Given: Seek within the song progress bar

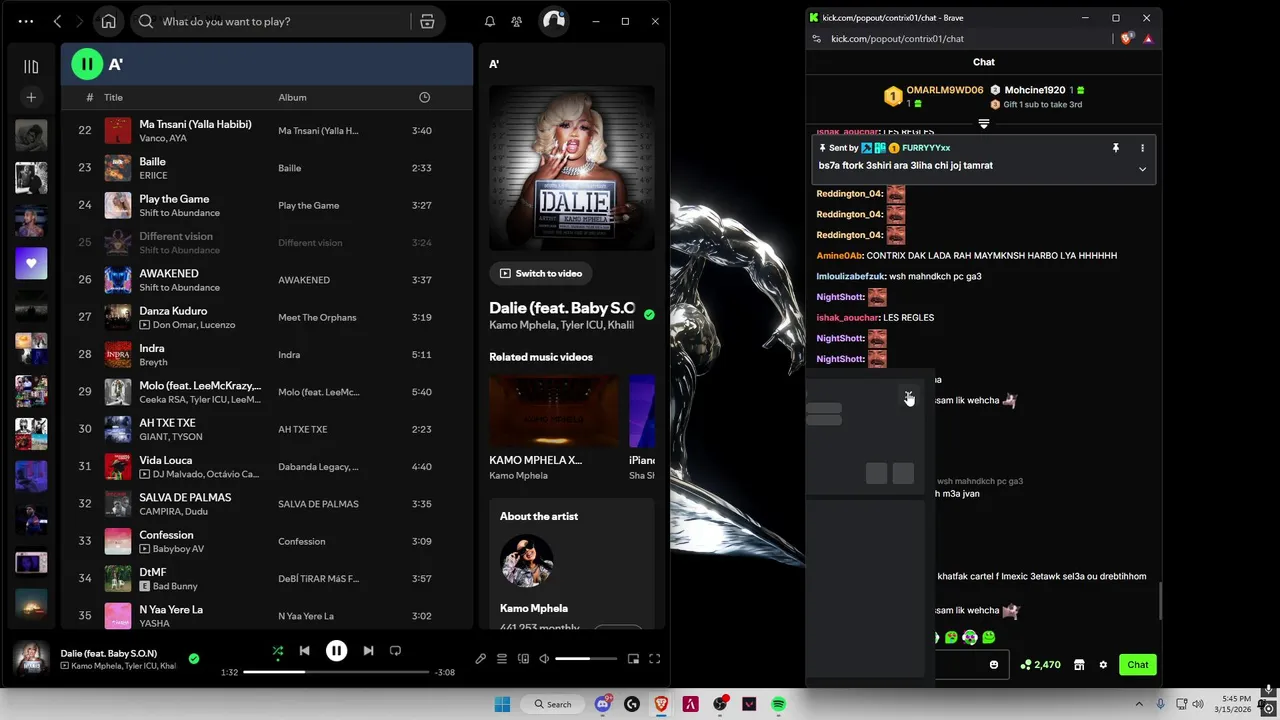Looking at the screenshot, I should coord(335,672).
